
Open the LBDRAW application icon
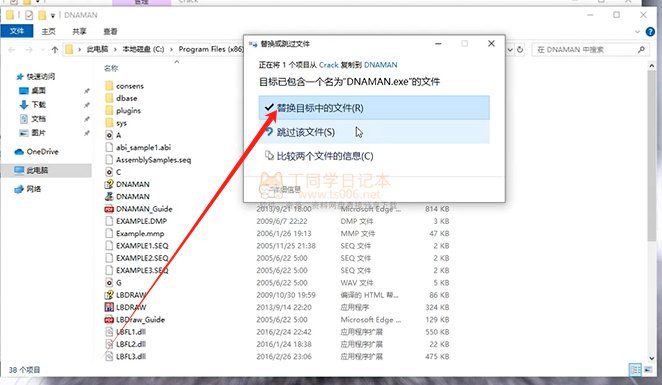[x=109, y=307]
